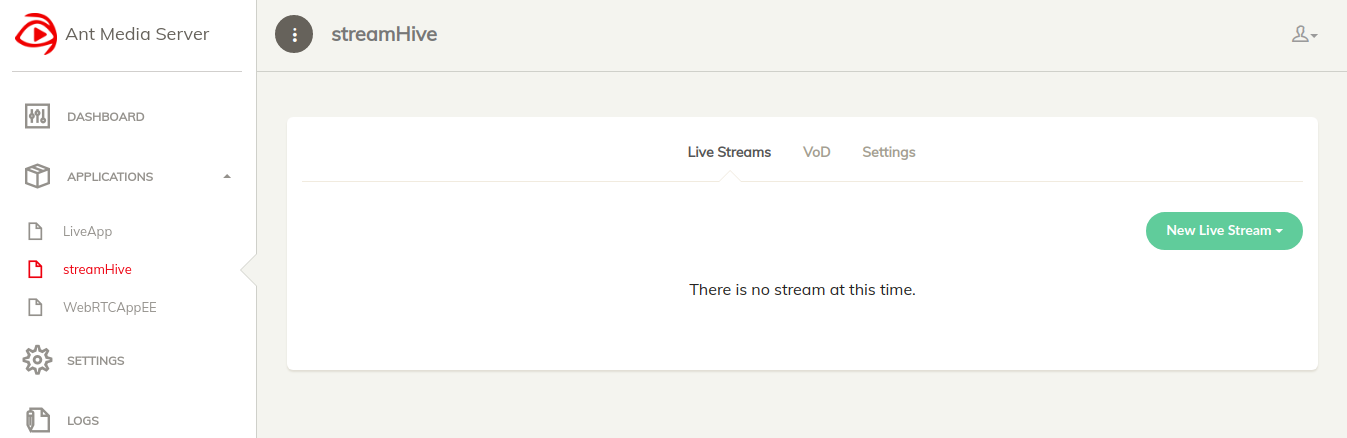Click the Logs documents icon
Screen dimensions: 1347x438
[x=37, y=421]
